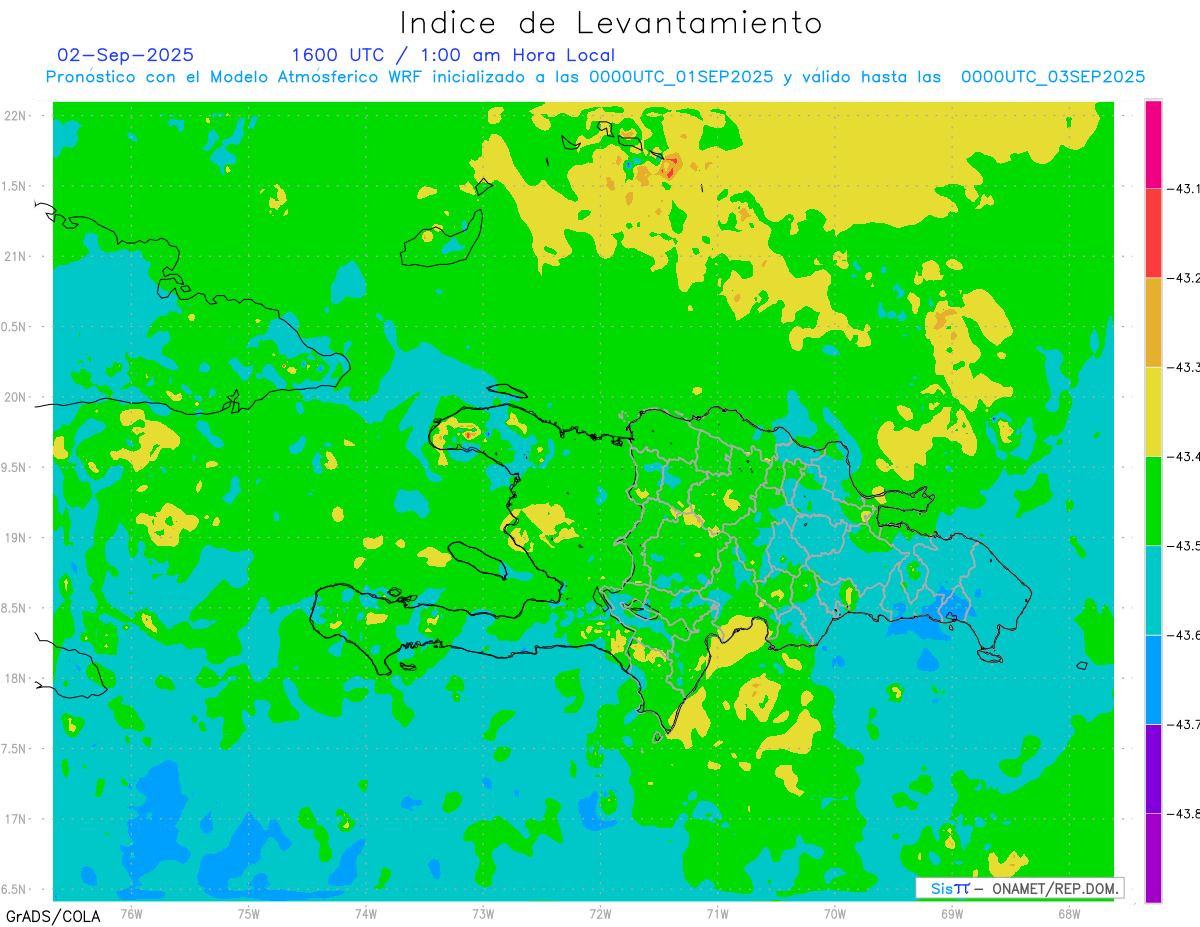The width and height of the screenshot is (1200, 927).
Task: Pick the cyan color bar segment
Action: tap(1153, 590)
